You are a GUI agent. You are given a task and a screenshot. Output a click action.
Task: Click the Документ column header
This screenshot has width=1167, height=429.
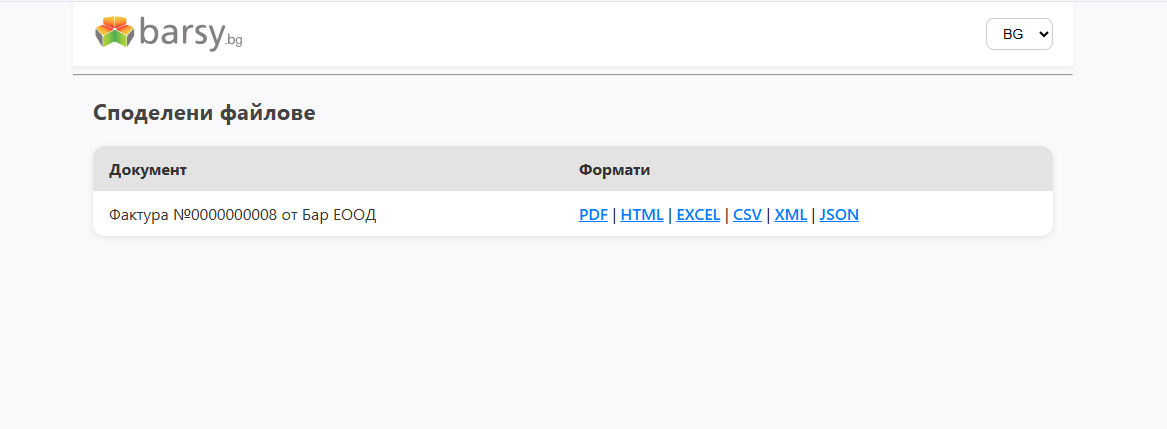click(x=148, y=170)
